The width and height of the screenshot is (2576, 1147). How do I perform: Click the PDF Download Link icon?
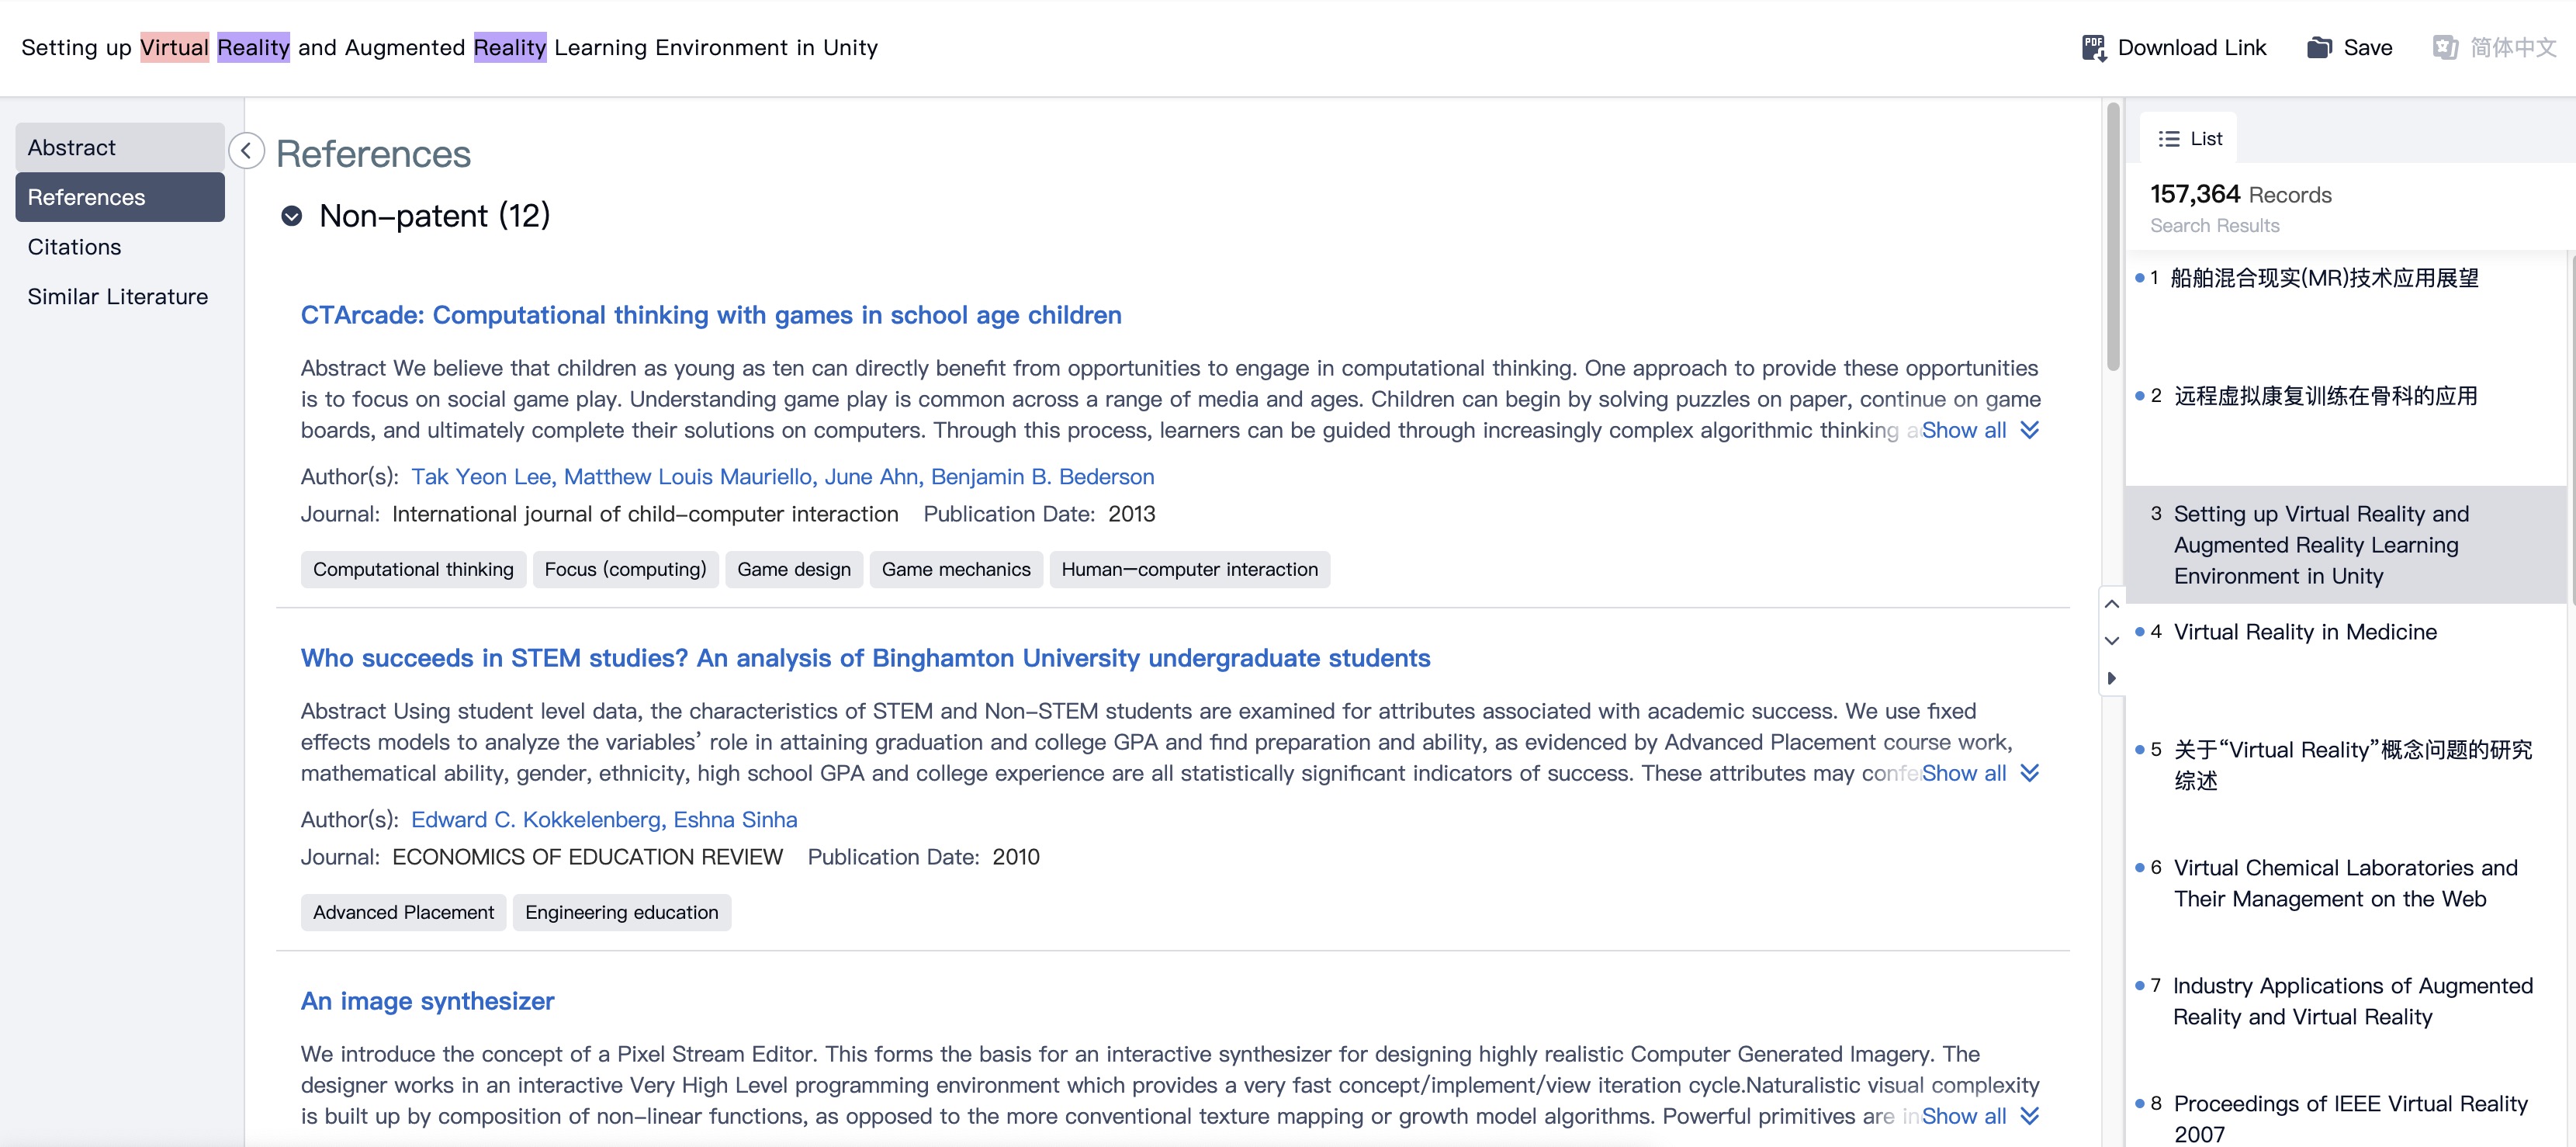(x=2093, y=47)
